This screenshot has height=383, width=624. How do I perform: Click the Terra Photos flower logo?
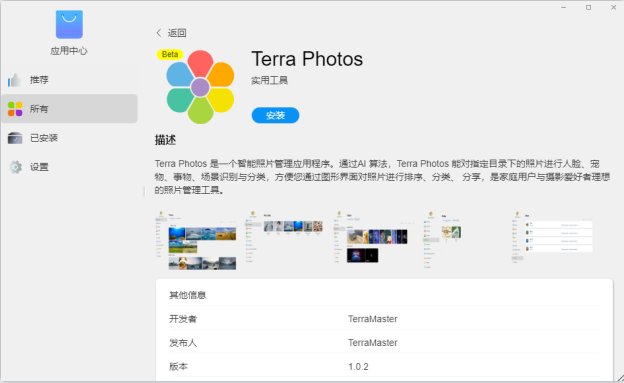[200, 87]
